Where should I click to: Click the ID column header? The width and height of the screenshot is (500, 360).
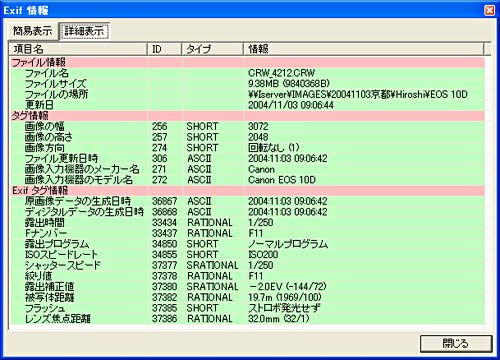164,49
